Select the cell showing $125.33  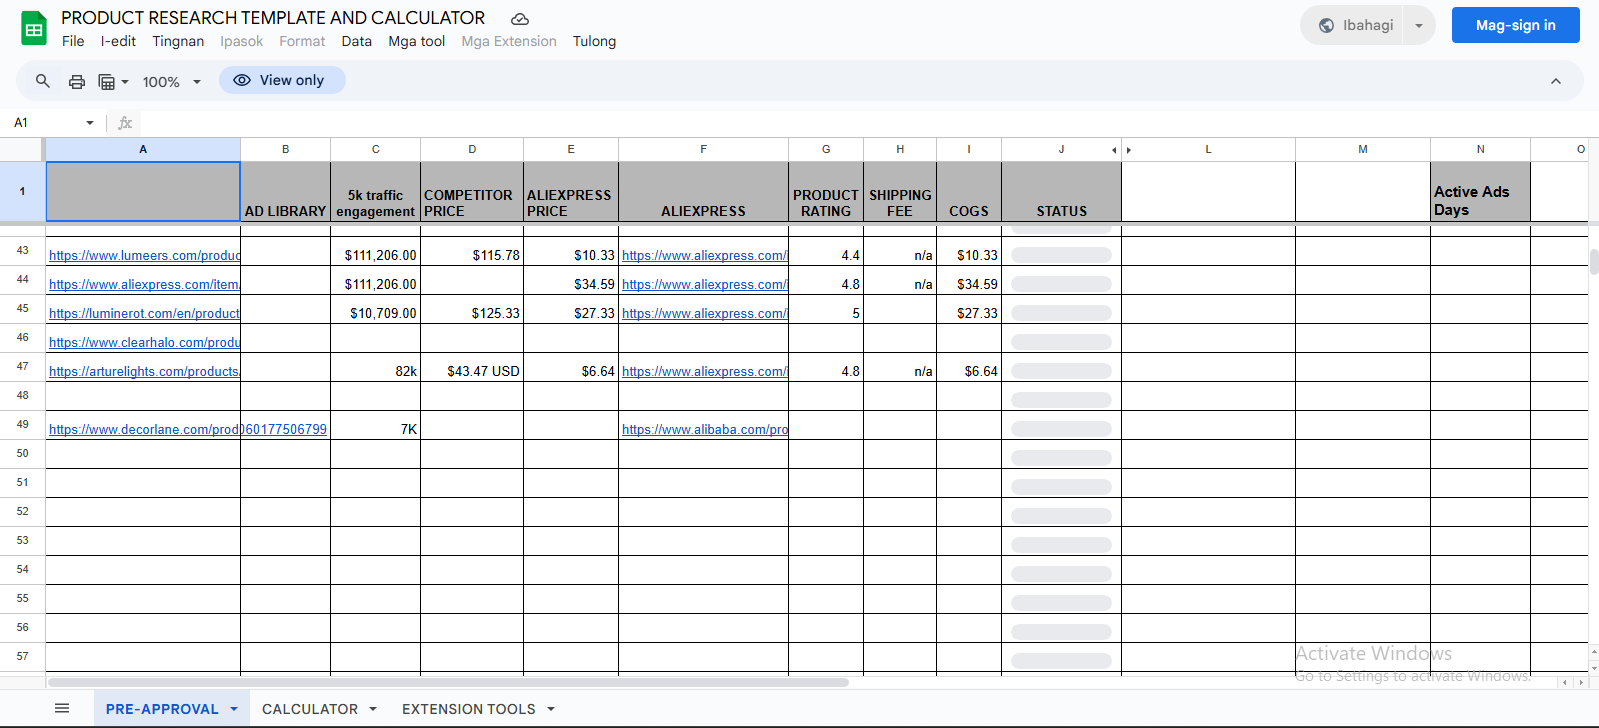472,309
